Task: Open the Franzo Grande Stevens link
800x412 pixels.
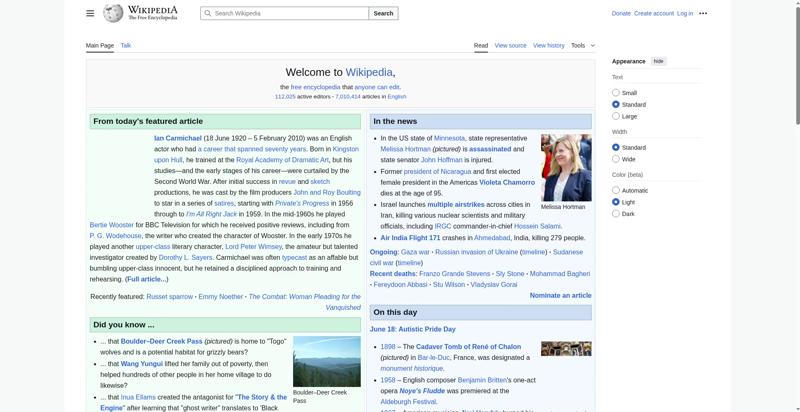Action: coord(455,274)
